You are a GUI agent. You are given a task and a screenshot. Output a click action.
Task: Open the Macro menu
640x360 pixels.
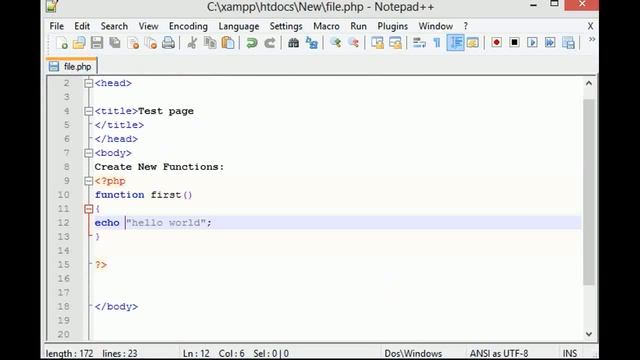click(x=326, y=26)
